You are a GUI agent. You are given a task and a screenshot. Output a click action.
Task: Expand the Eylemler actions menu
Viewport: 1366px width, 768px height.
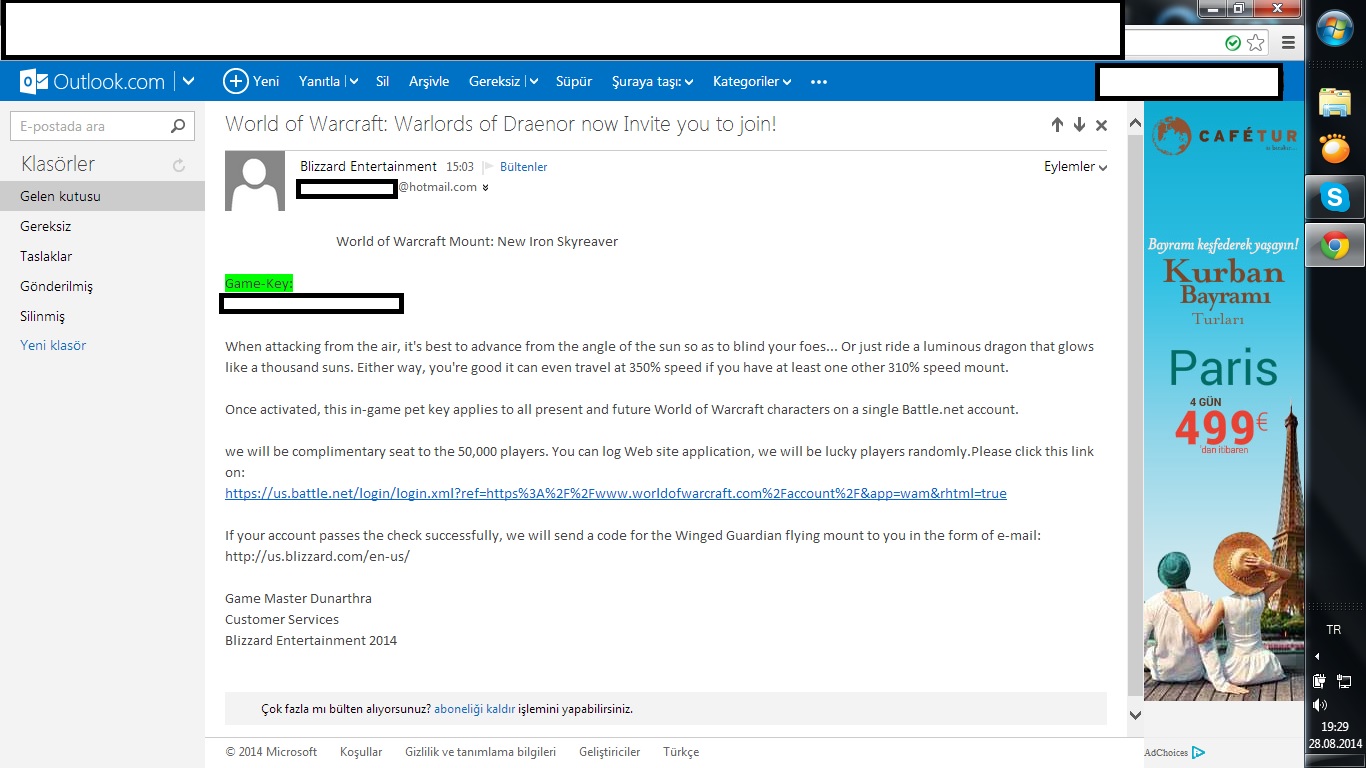pyautogui.click(x=1075, y=167)
